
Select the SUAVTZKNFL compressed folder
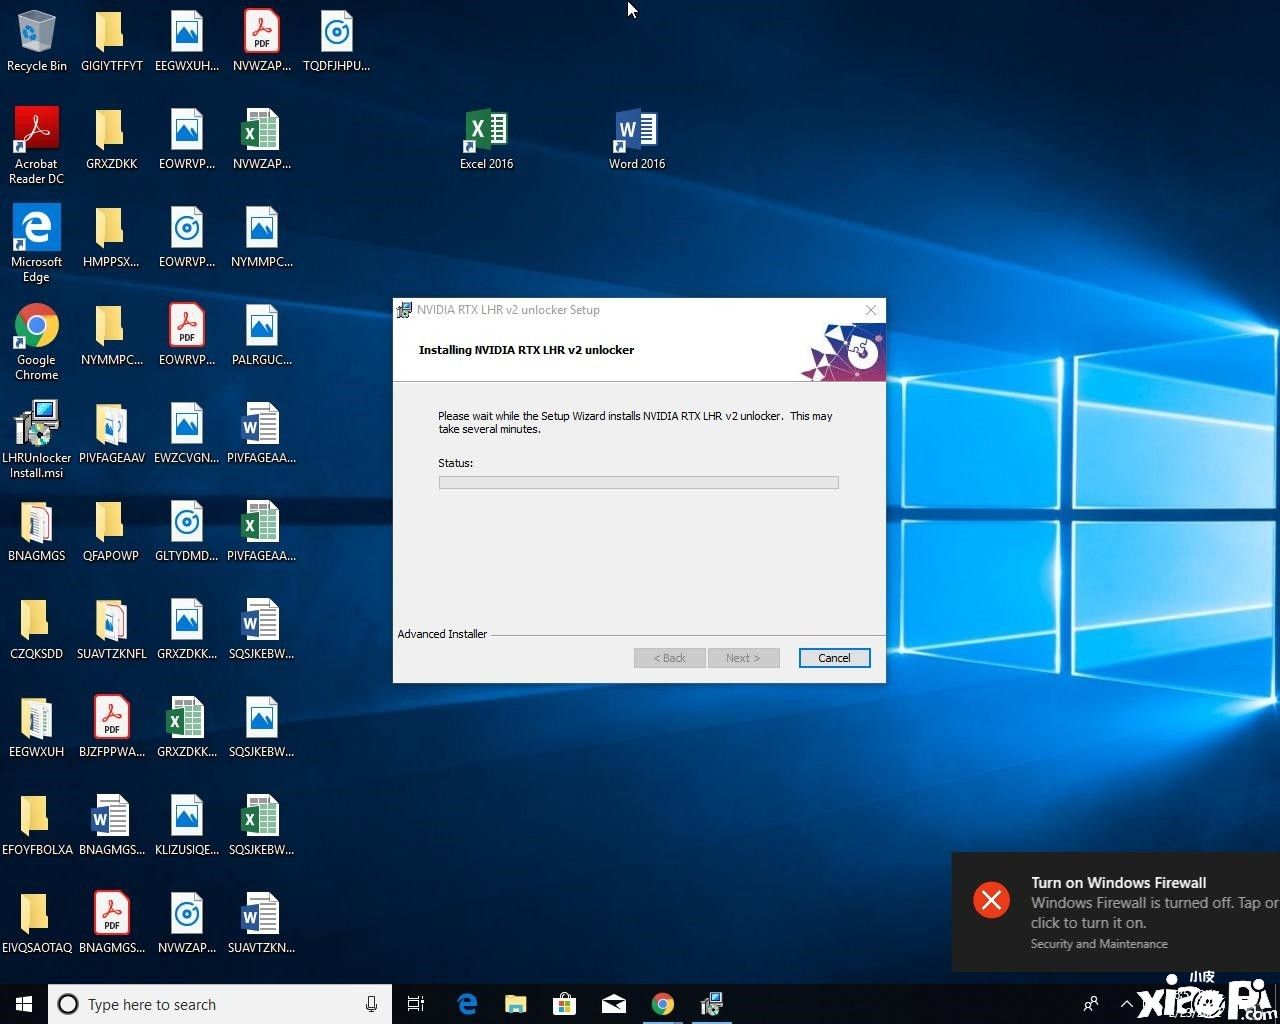click(x=112, y=629)
